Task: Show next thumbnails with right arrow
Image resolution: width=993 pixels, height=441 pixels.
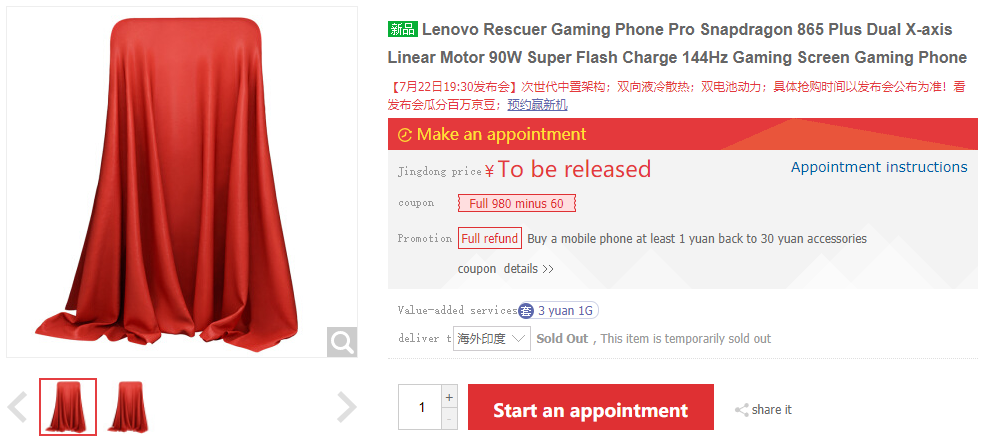Action: point(346,407)
